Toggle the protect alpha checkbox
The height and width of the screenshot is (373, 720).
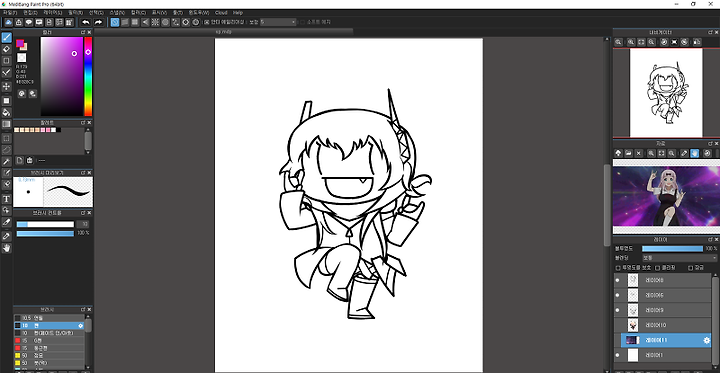point(618,268)
